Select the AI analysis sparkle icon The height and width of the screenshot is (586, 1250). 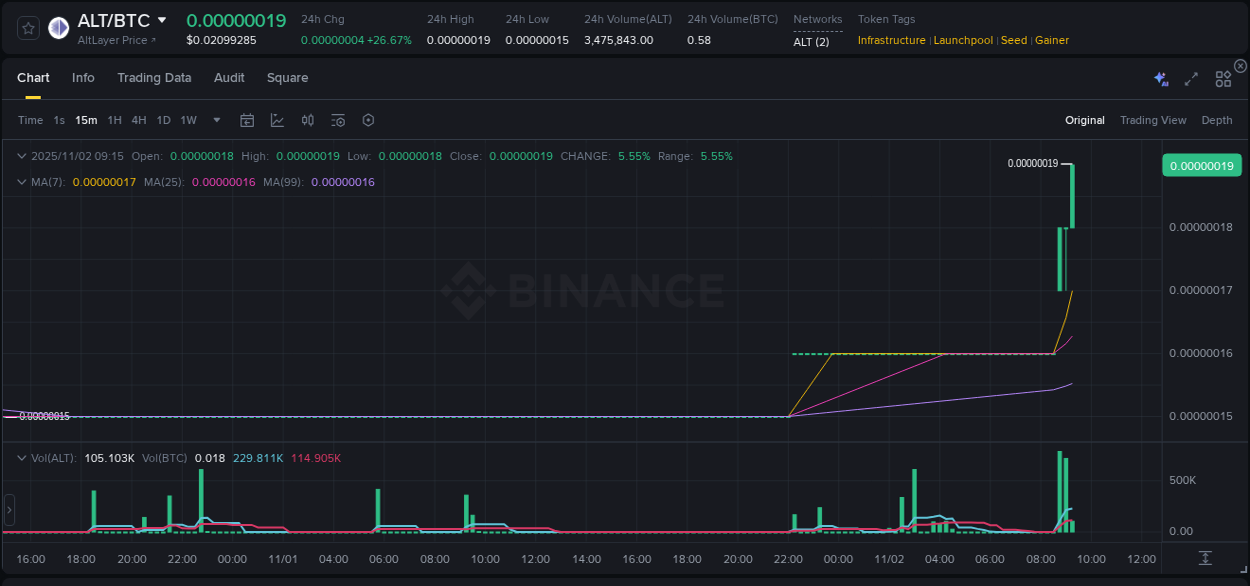pos(1160,77)
